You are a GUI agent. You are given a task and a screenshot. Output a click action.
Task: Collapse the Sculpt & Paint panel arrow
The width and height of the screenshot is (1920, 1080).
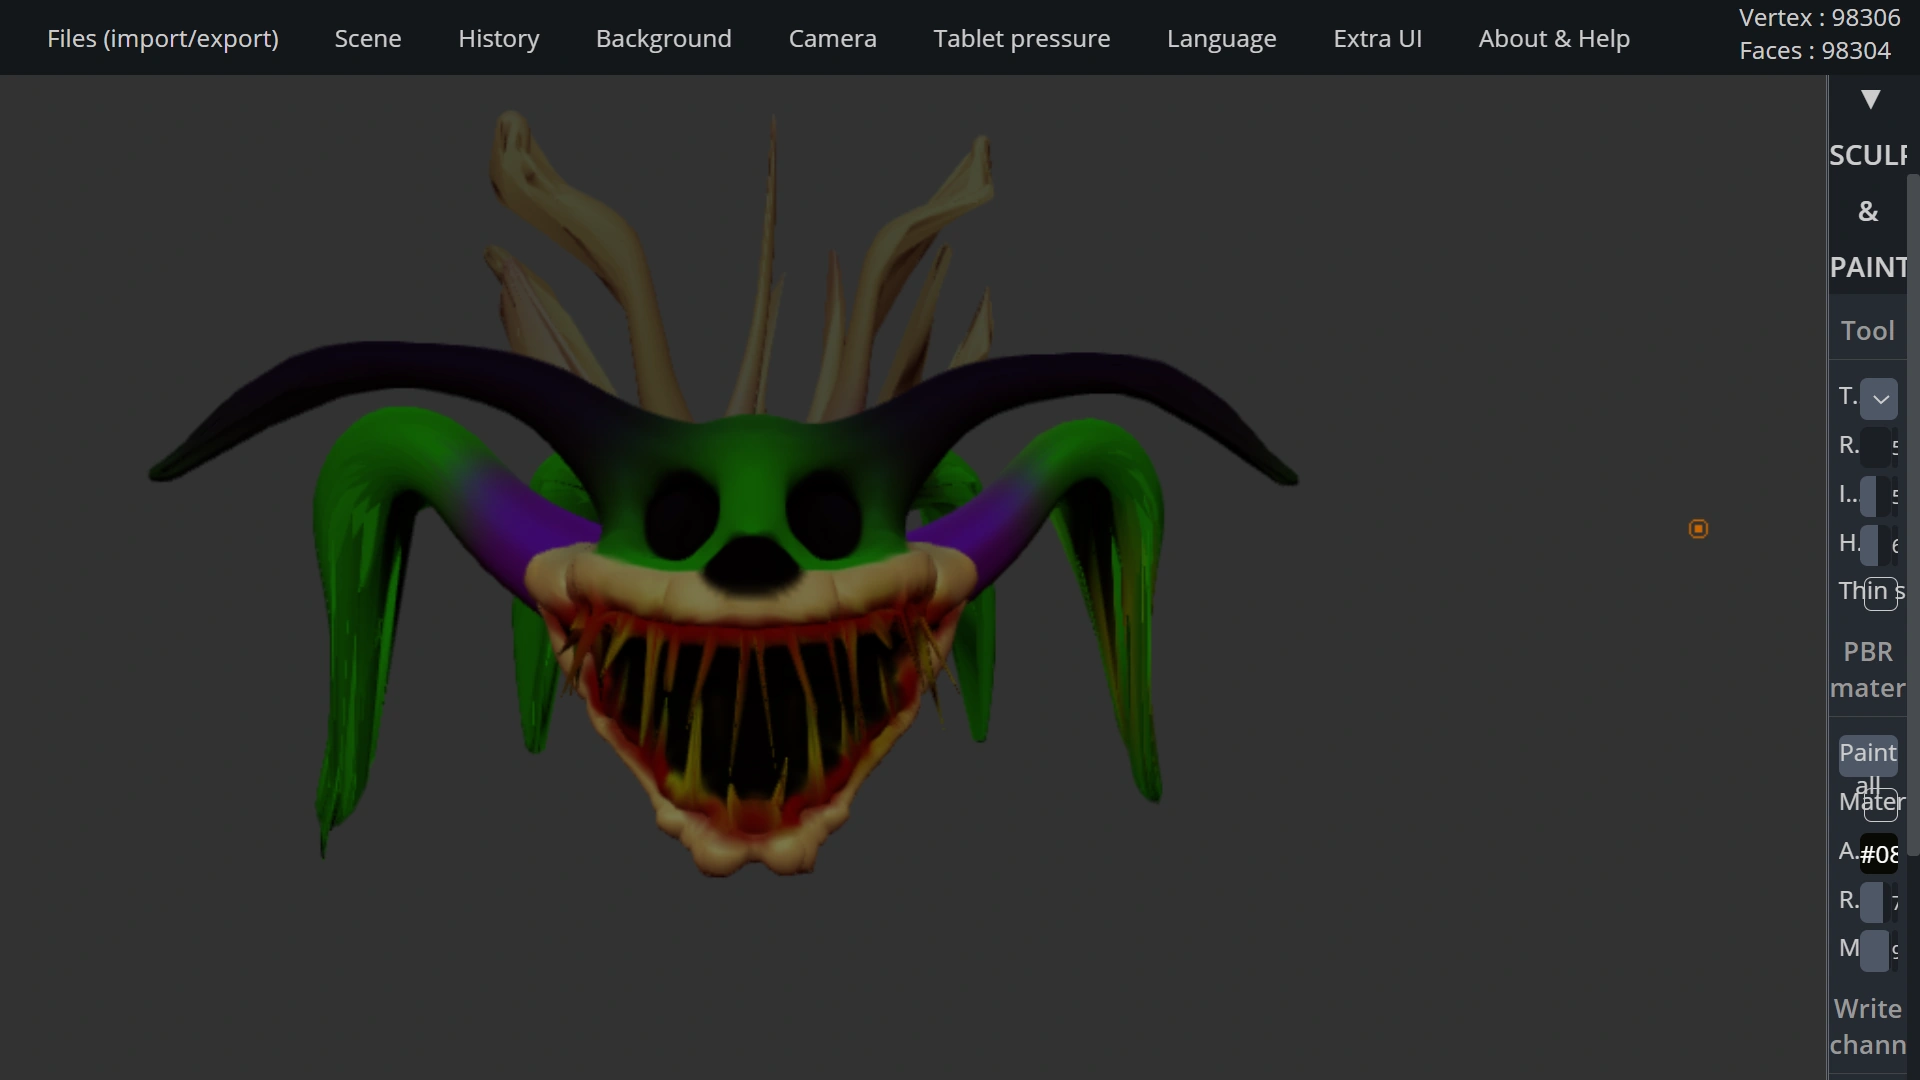[1870, 99]
